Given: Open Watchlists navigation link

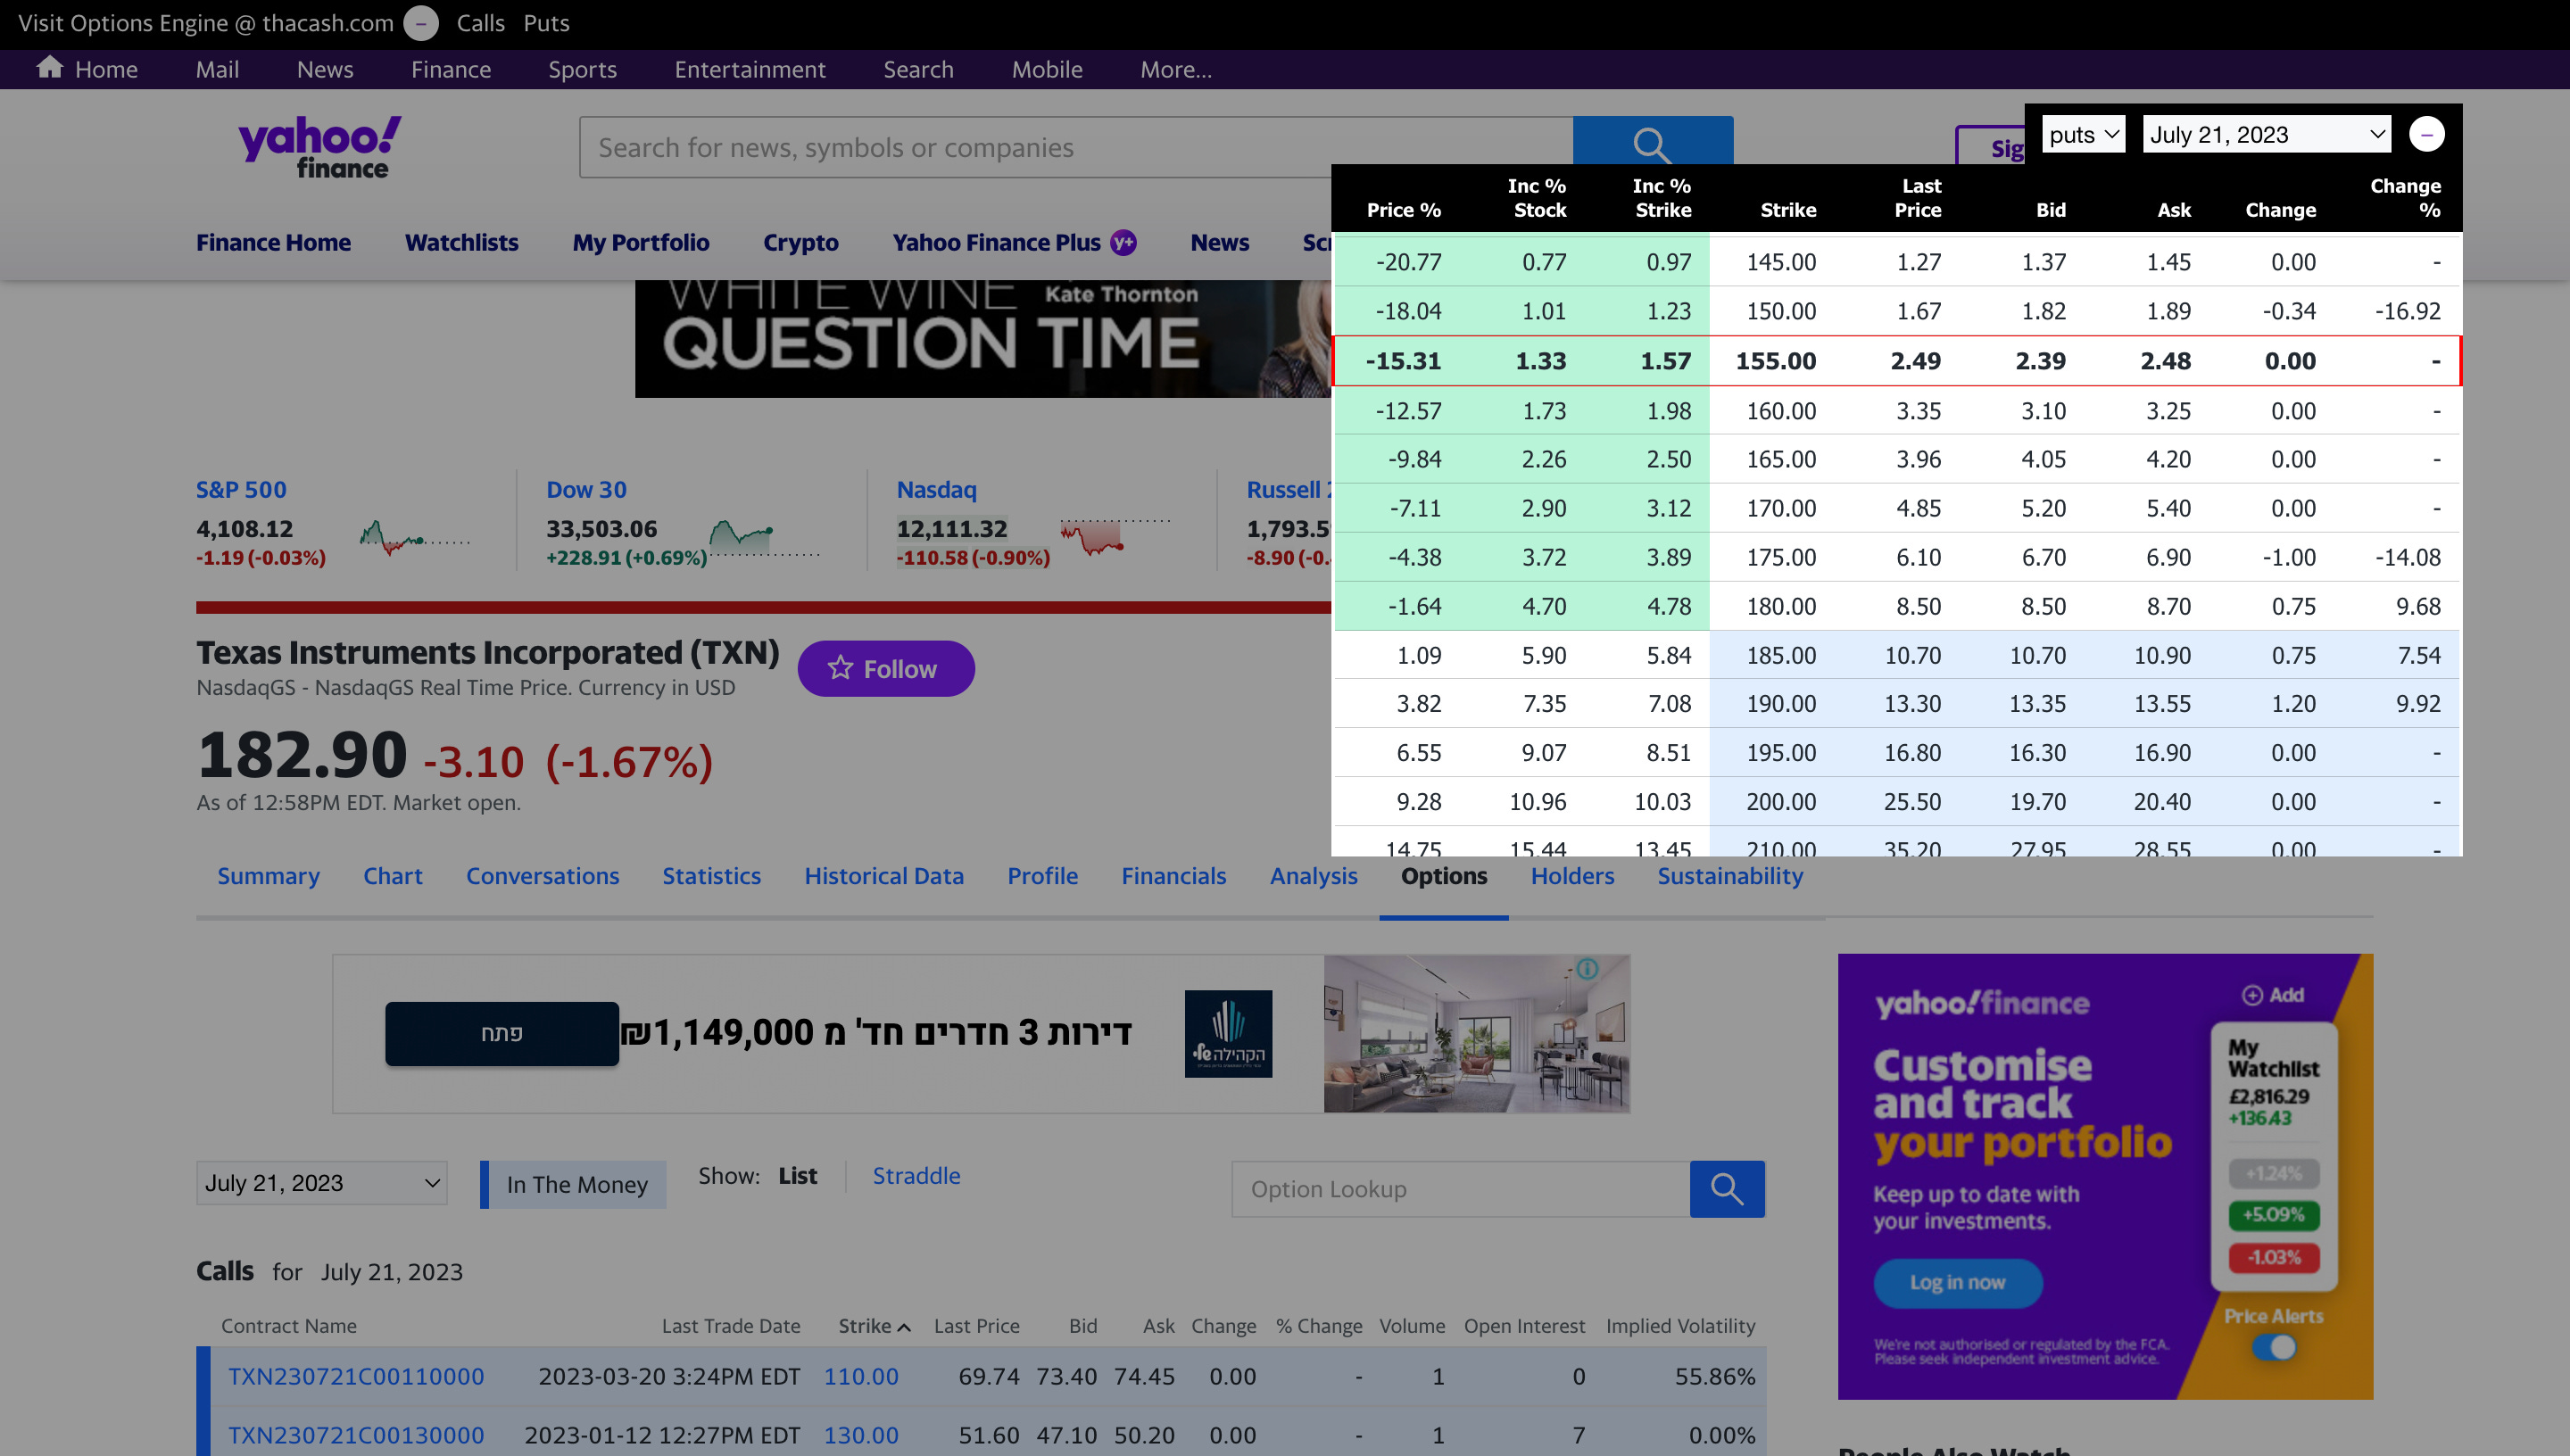Looking at the screenshot, I should coord(461,242).
